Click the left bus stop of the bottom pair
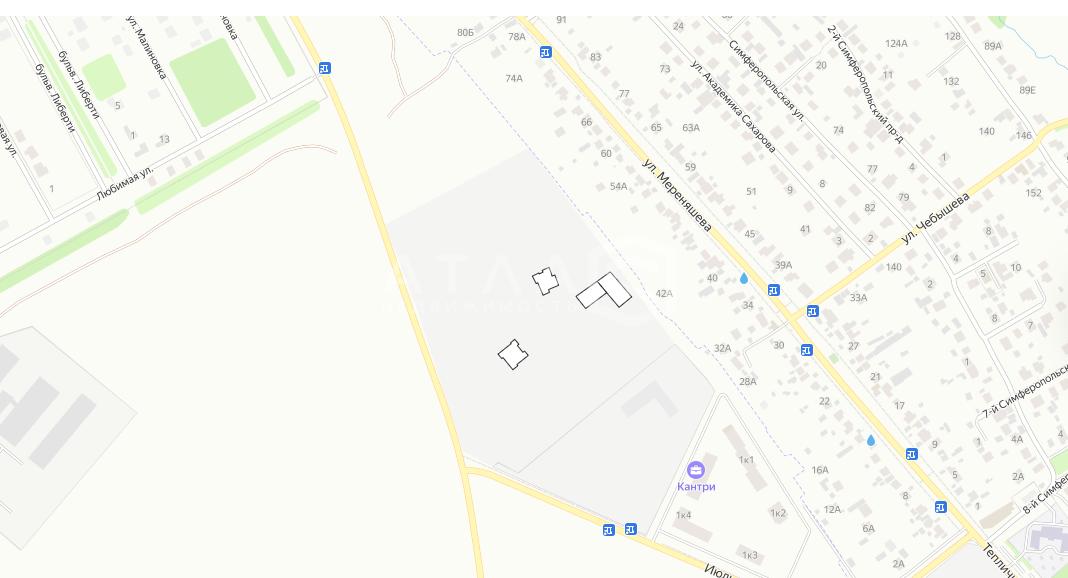 [x=608, y=530]
